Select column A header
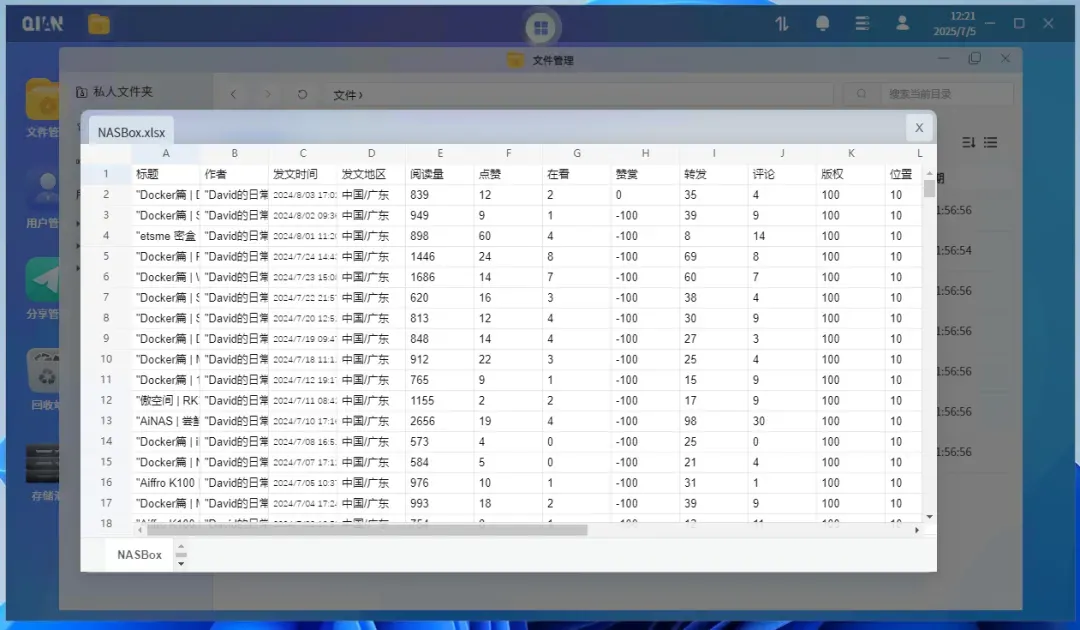1080x630 pixels. pyautogui.click(x=166, y=153)
